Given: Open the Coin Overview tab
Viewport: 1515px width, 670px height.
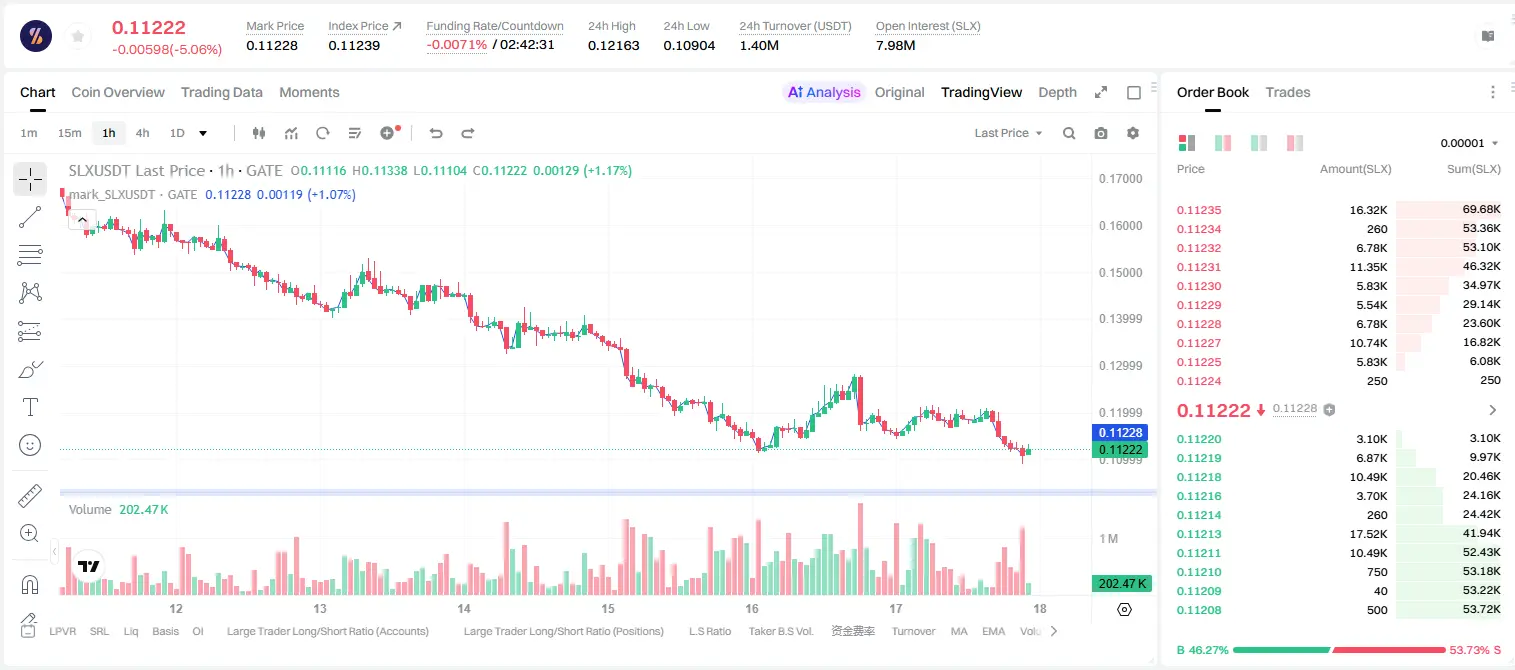Looking at the screenshot, I should click(x=118, y=92).
